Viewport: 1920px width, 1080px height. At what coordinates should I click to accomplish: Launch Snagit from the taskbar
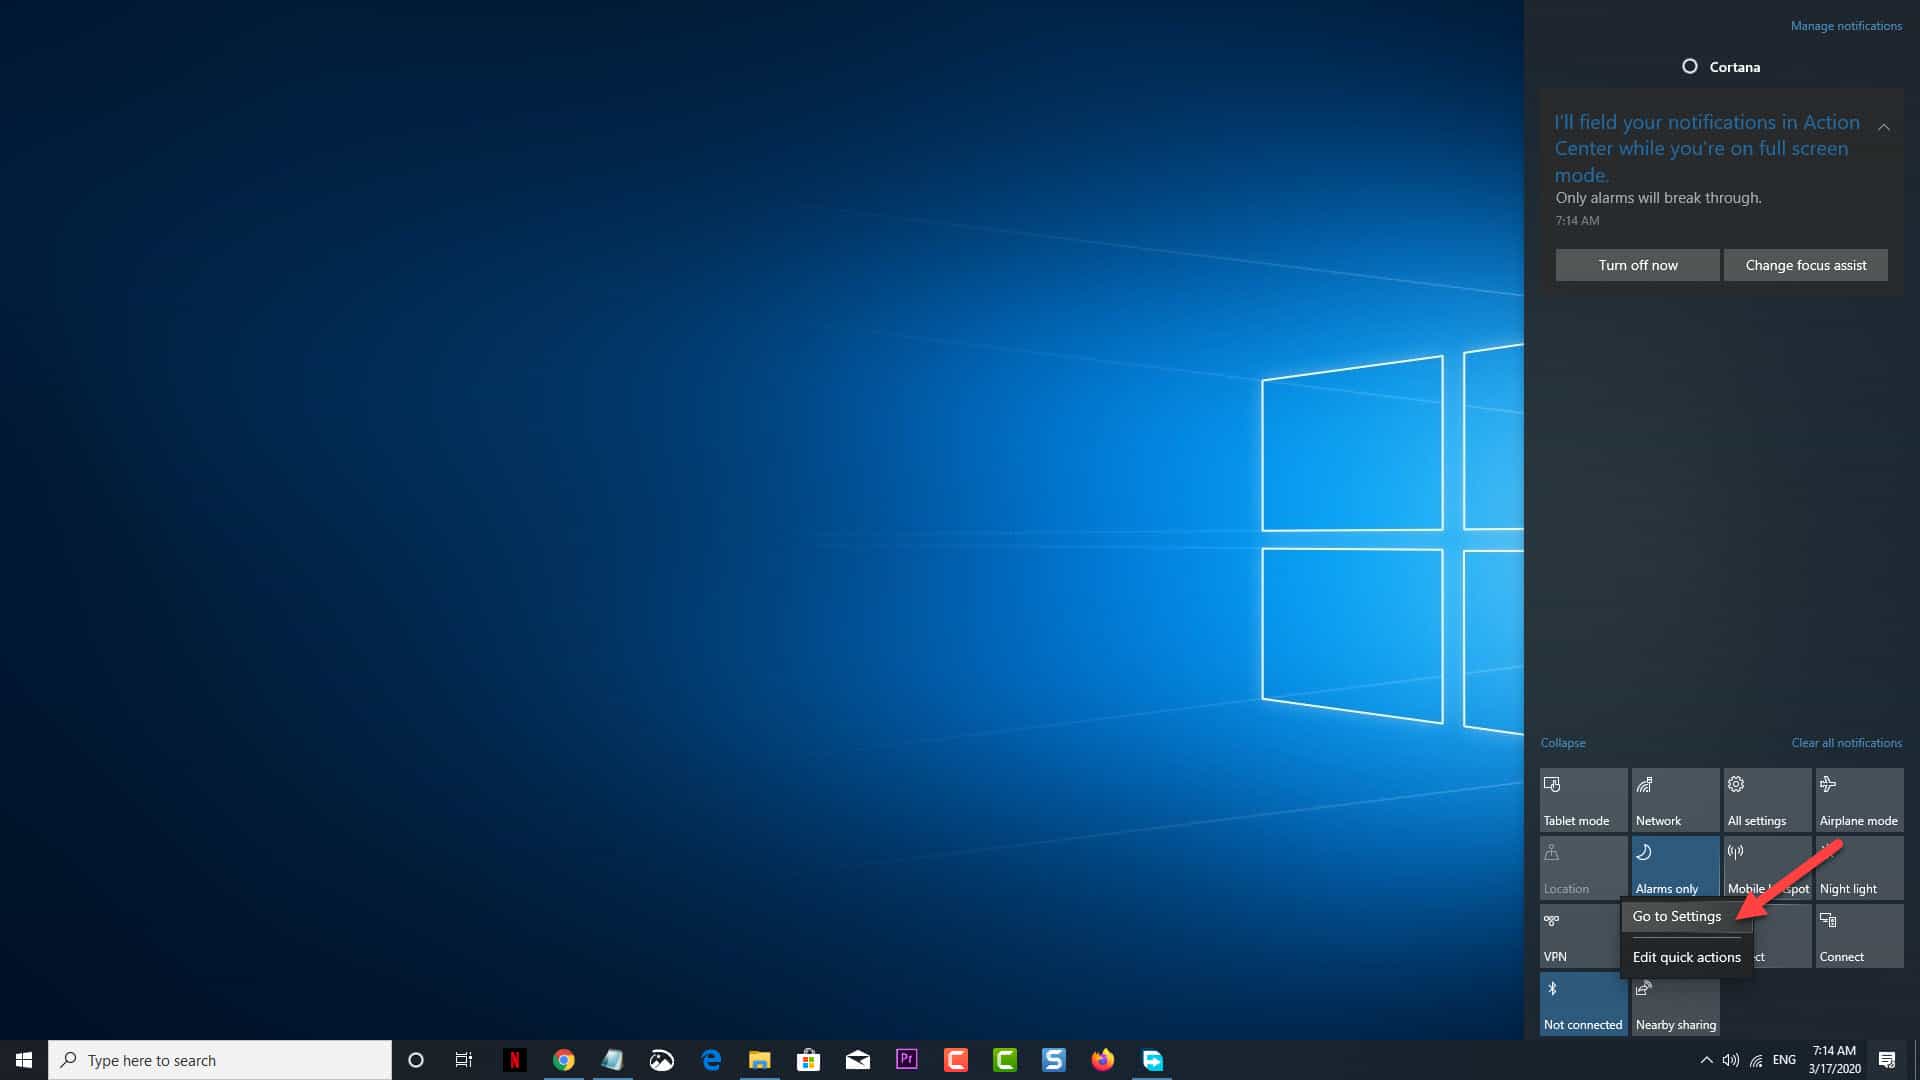tap(1054, 1060)
